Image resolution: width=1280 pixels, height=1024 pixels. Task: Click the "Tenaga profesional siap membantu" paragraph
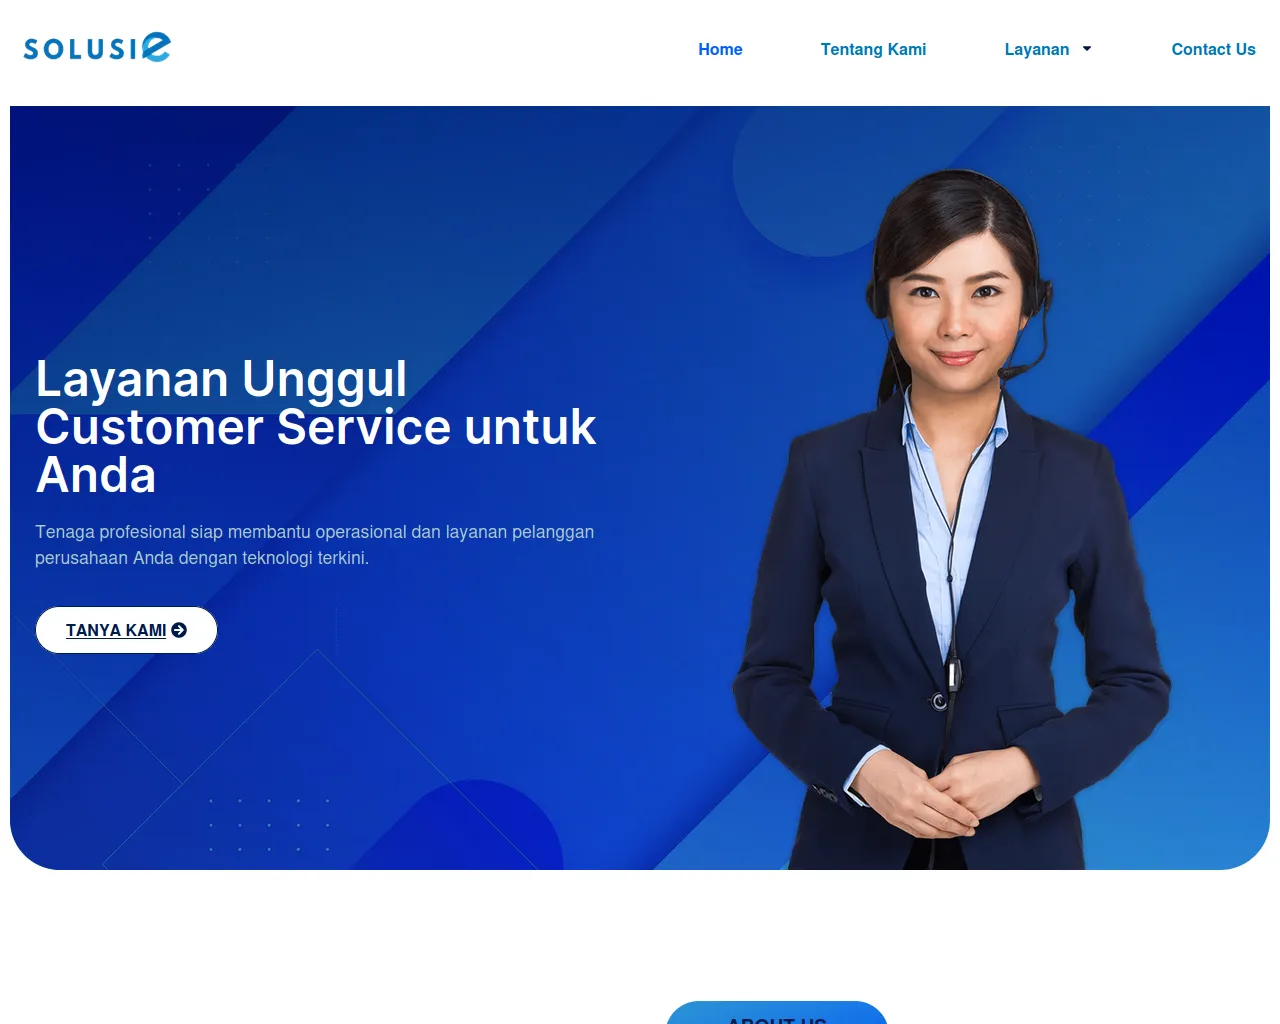pyautogui.click(x=315, y=545)
